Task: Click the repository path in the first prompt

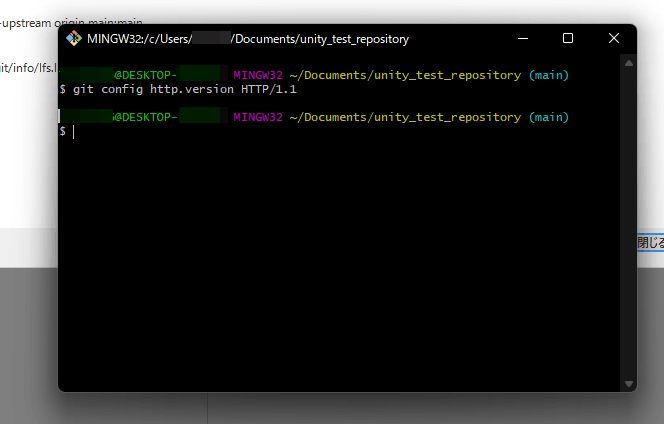Action: 405,76
